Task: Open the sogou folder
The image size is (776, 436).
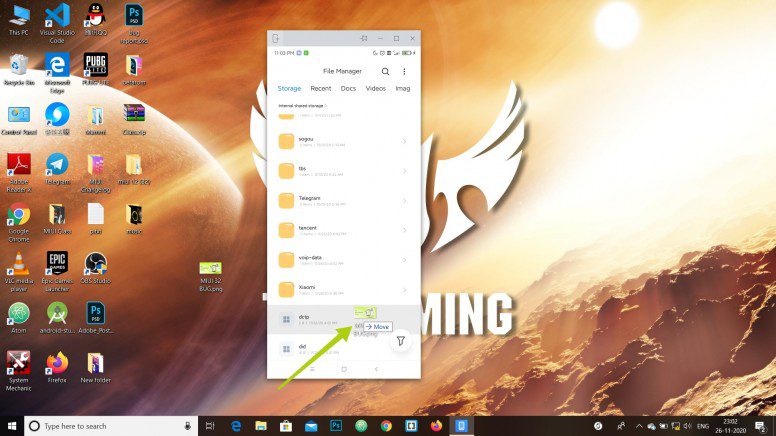Action: (344, 142)
